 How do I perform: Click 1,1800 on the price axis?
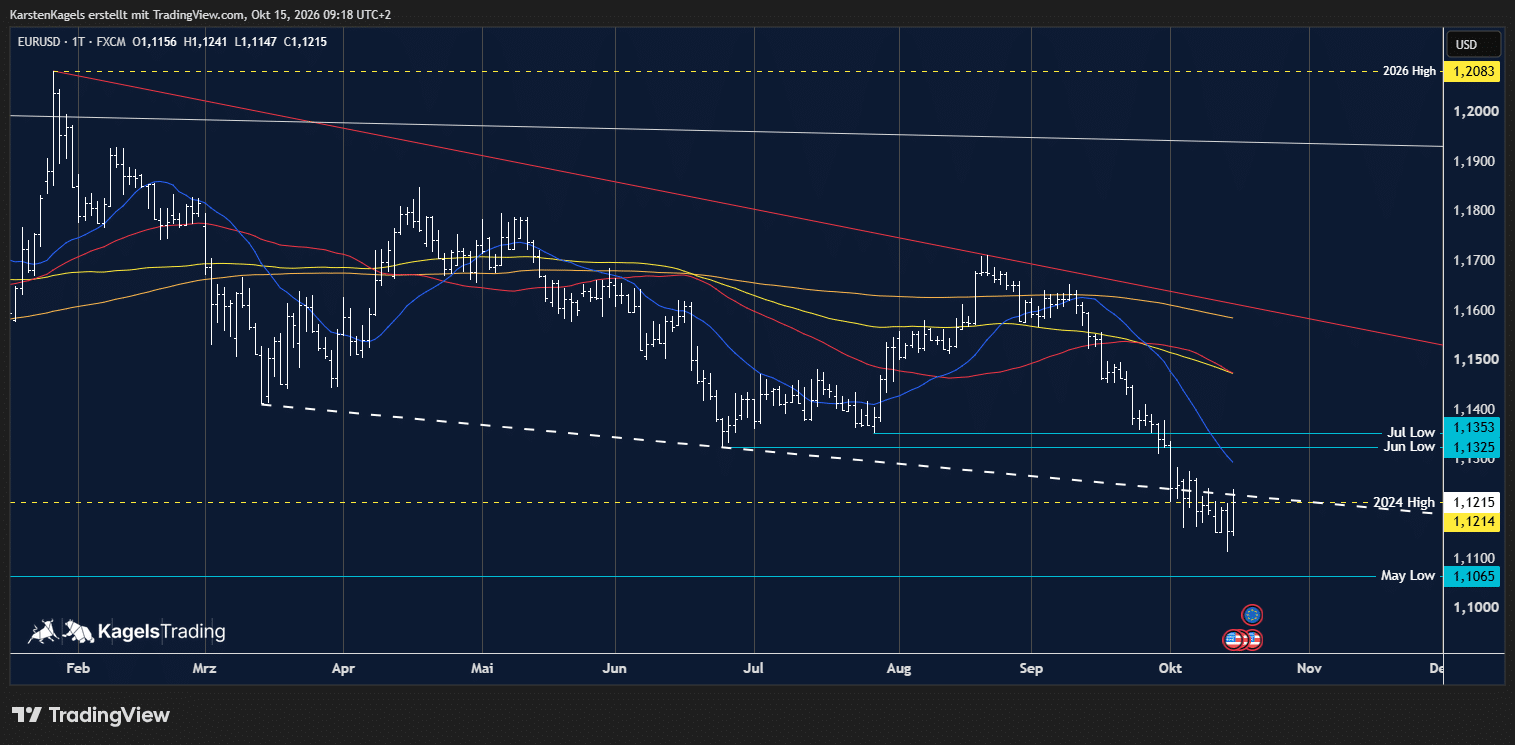1474,211
